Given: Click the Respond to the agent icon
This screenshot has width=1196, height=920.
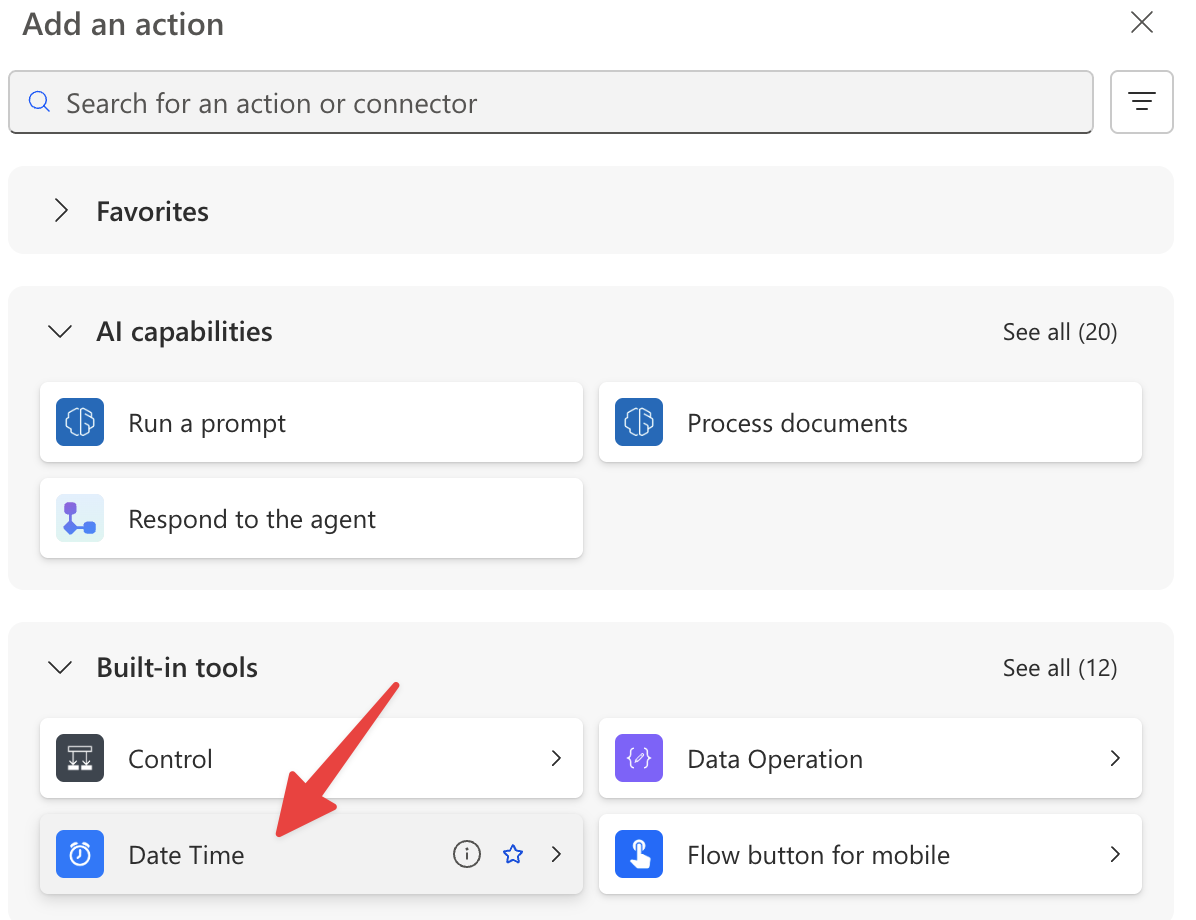Looking at the screenshot, I should pos(80,518).
